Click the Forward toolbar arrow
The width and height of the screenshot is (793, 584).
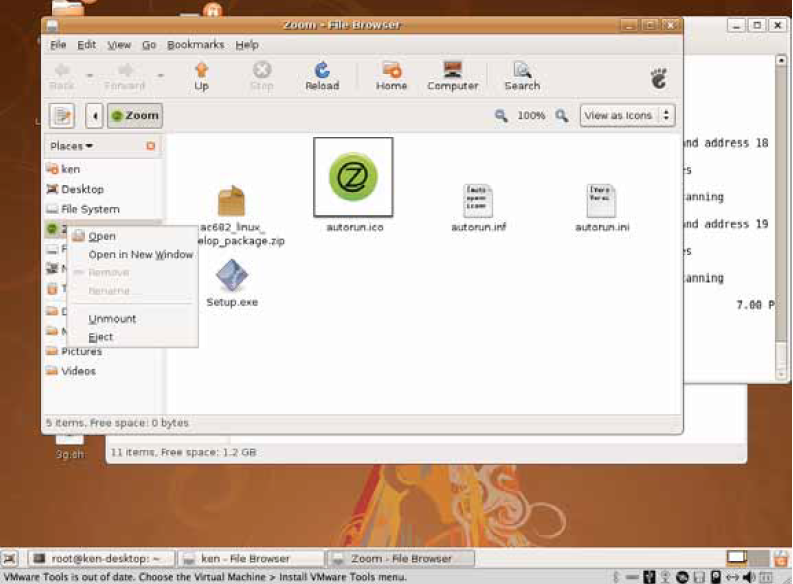[125, 70]
